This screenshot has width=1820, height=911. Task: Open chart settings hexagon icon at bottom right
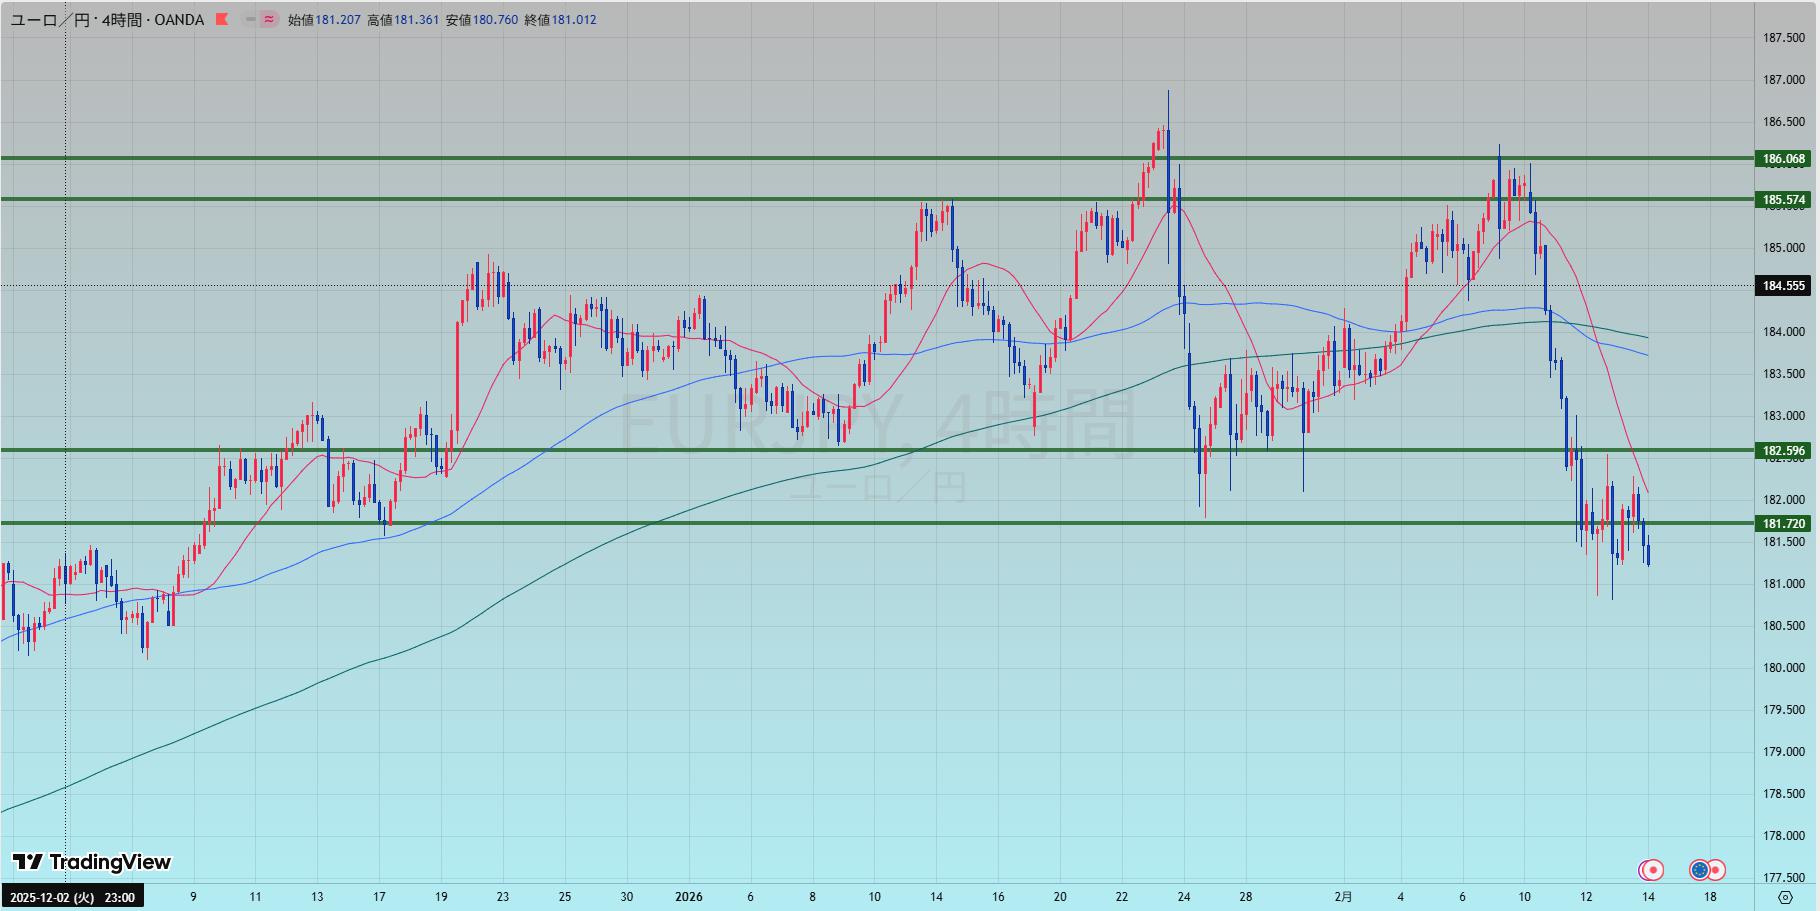tap(1785, 897)
